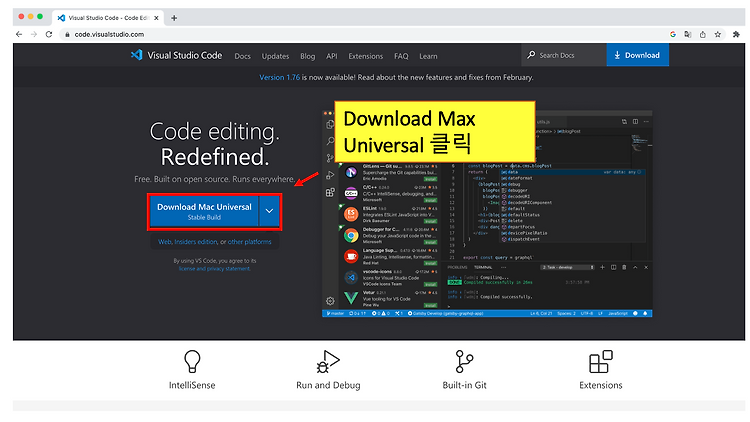Click the Run and Debug label
This screenshot has height=422, width=750.
328,385
